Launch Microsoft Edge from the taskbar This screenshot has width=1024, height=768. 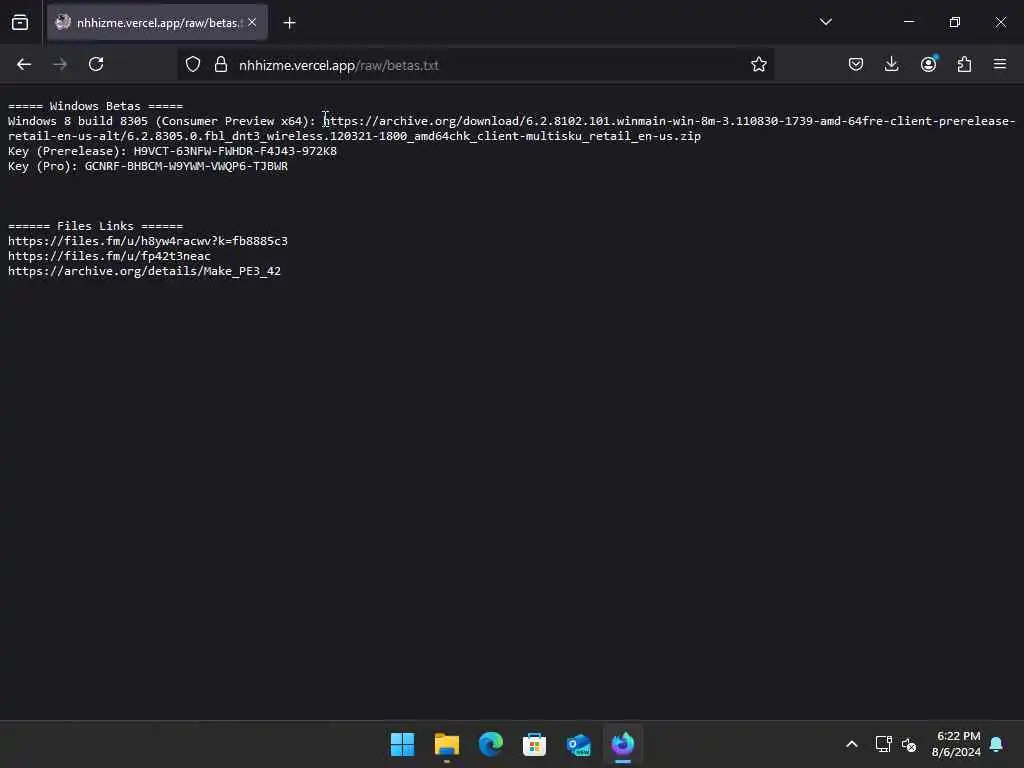(490, 744)
